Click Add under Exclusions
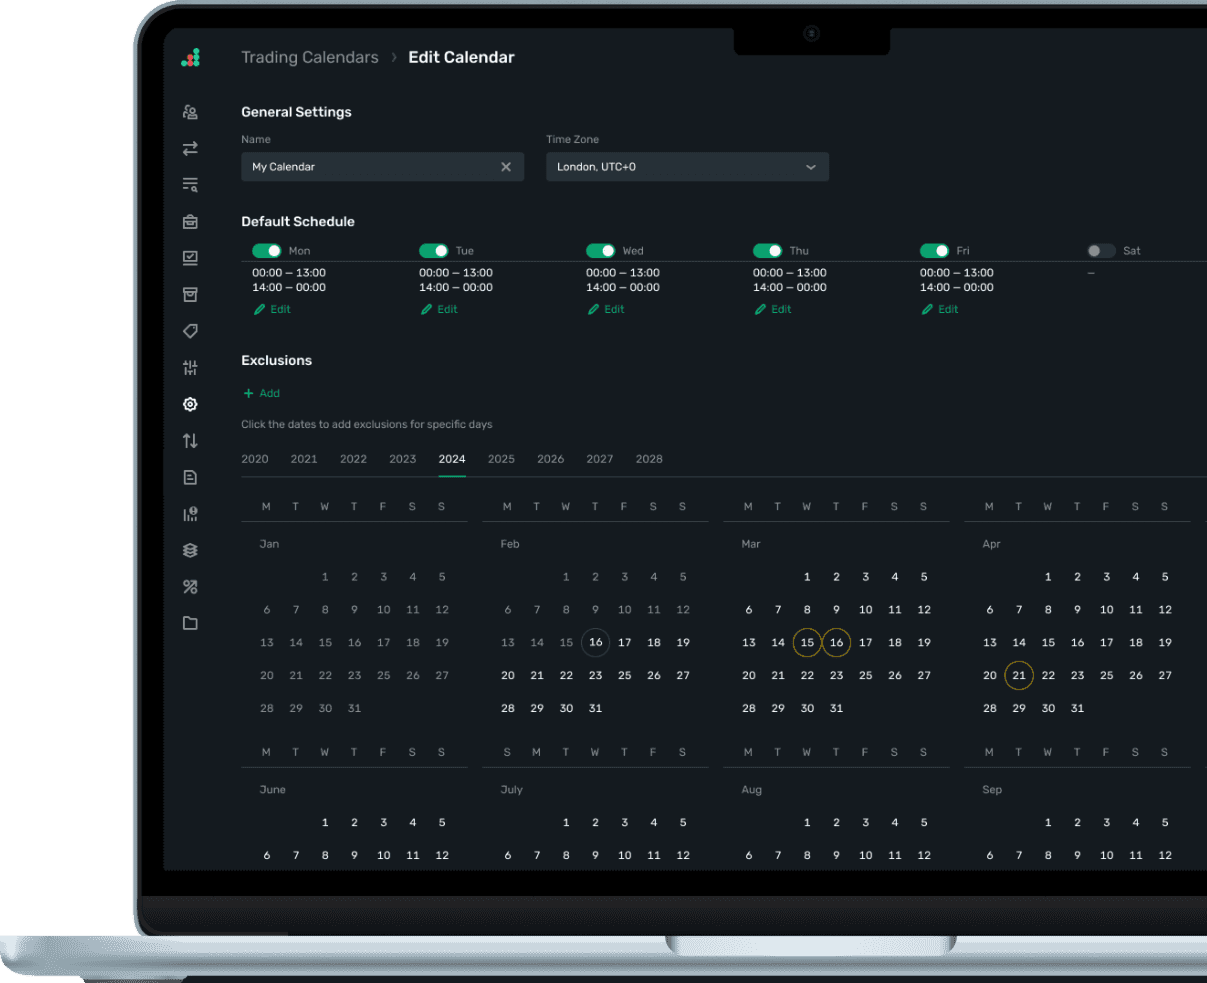 262,393
